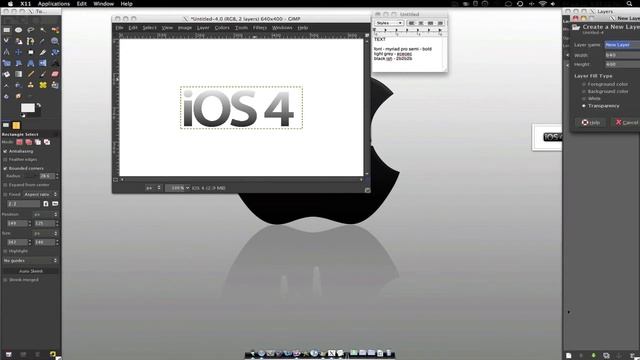Reset colors to default black and white
The image size is (640, 360).
(x=23, y=116)
